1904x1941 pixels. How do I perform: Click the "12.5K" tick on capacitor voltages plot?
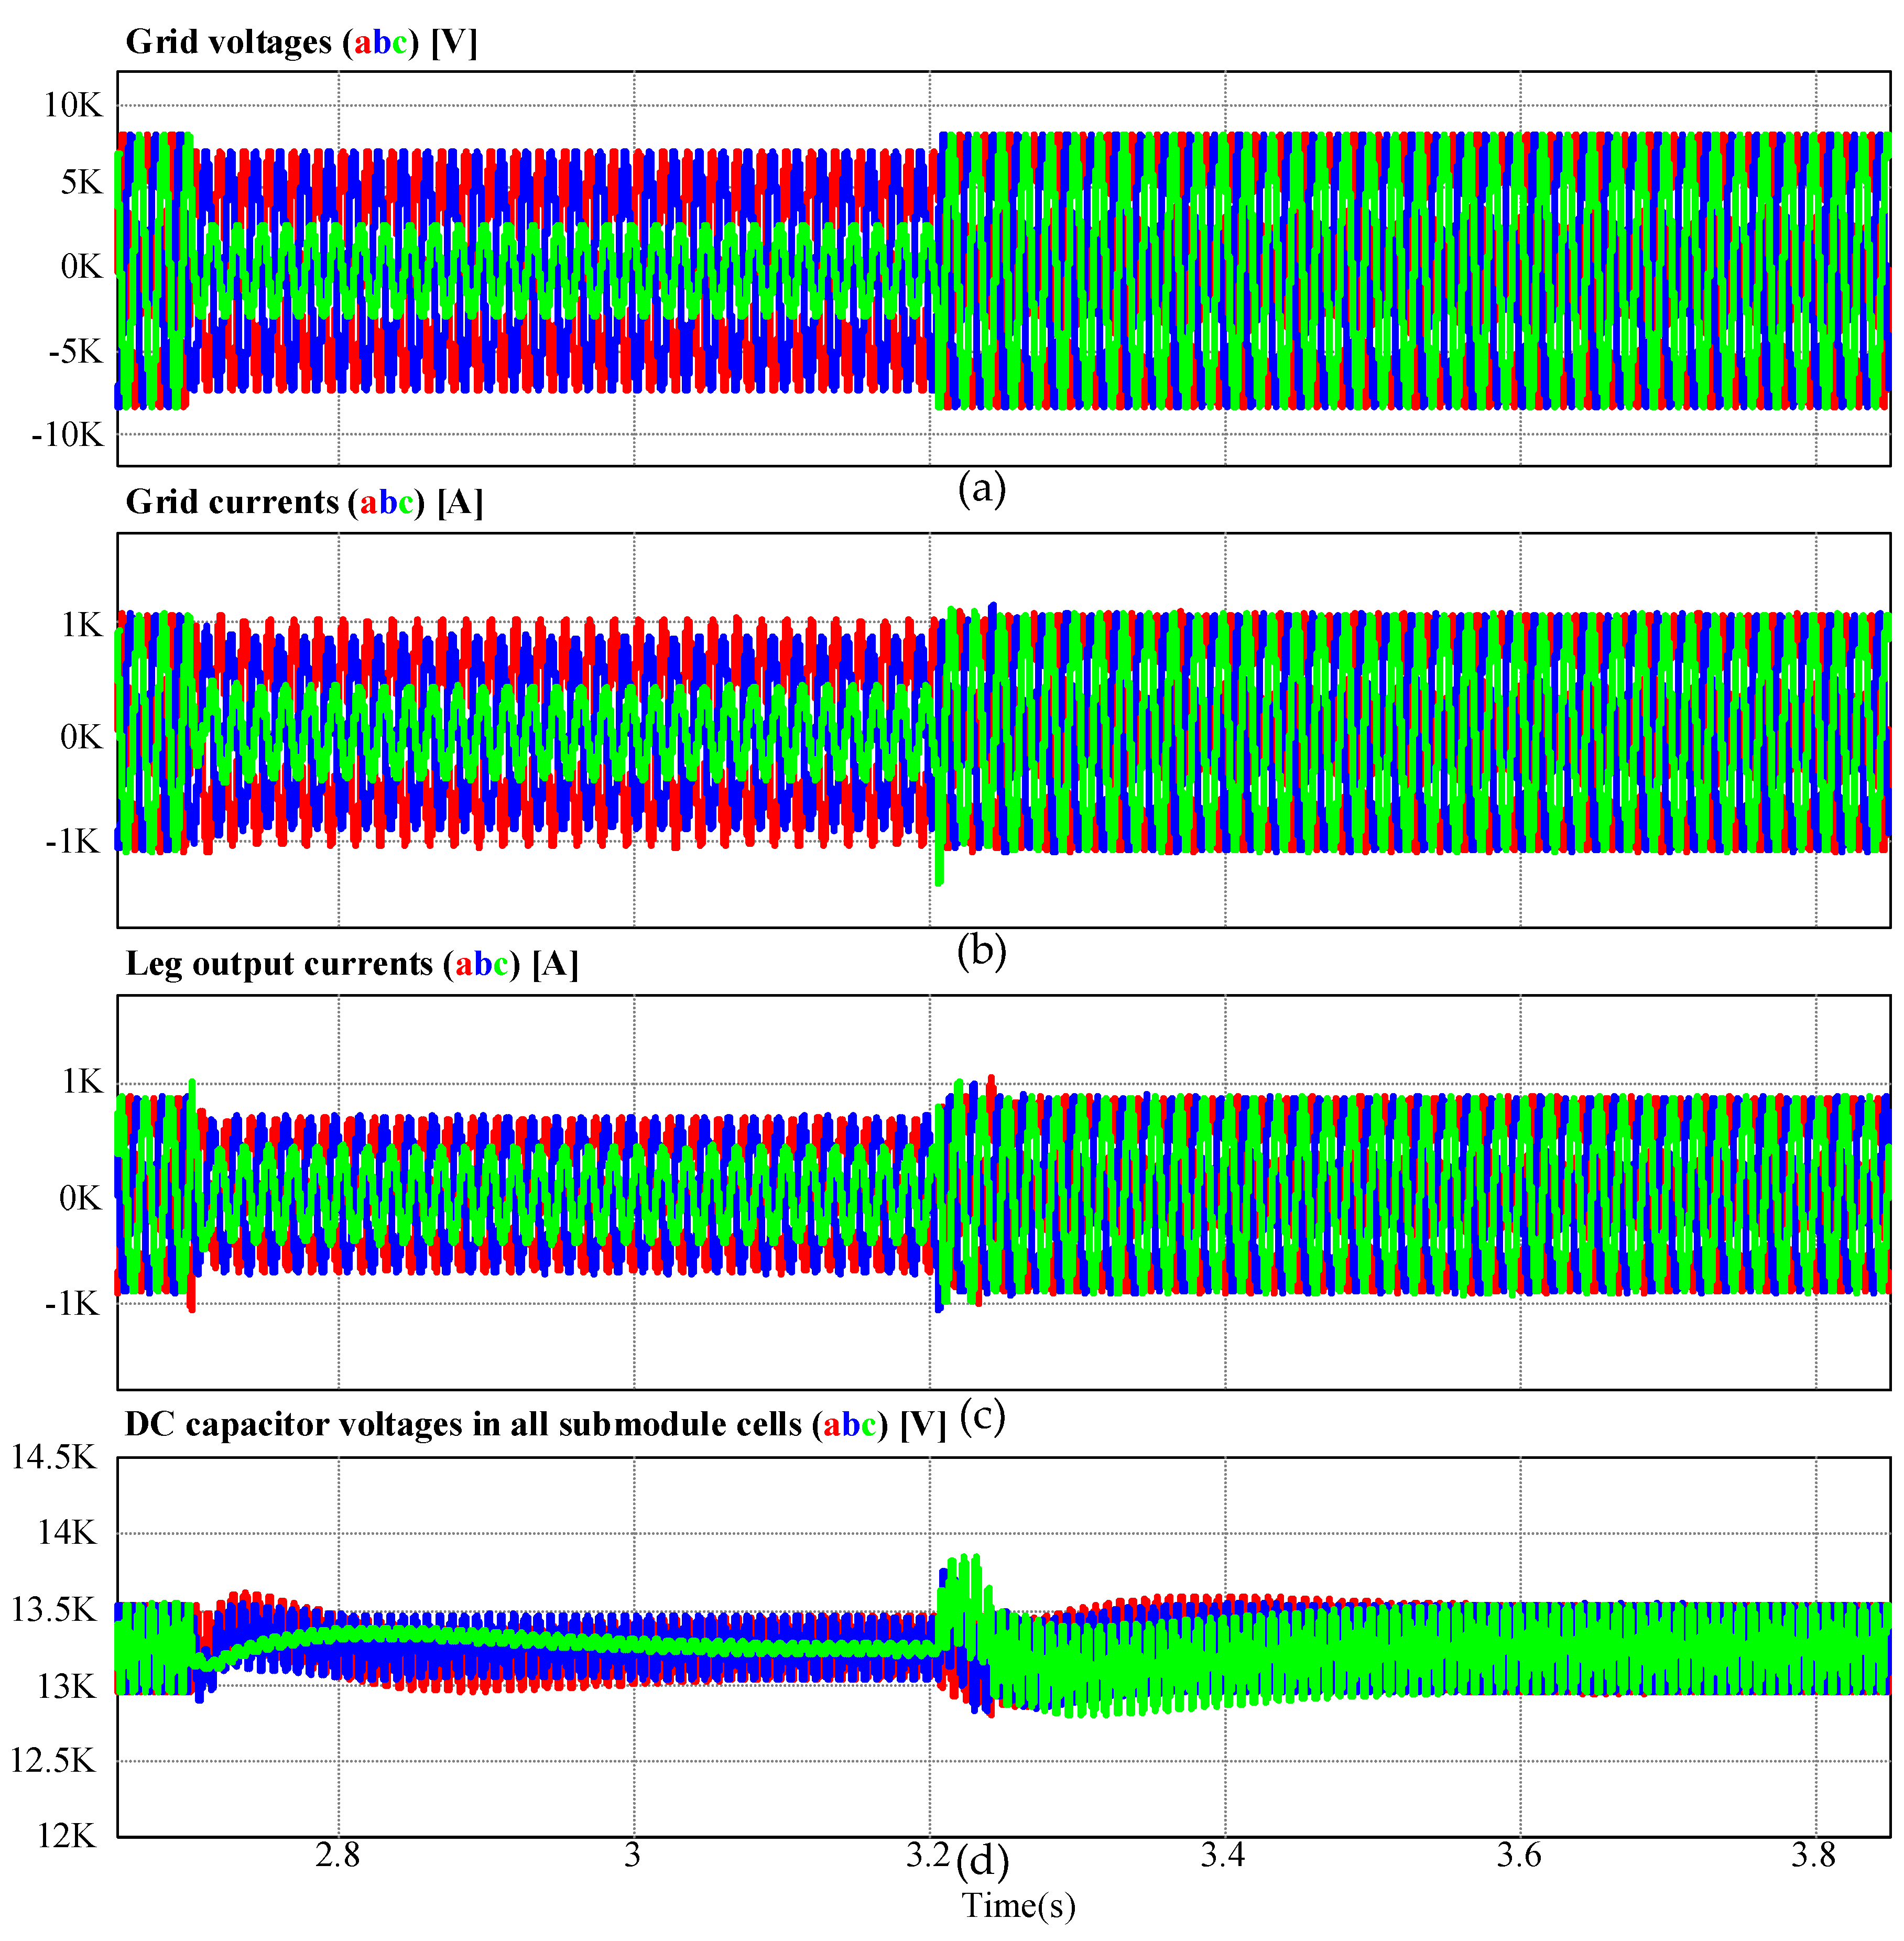[53, 1761]
